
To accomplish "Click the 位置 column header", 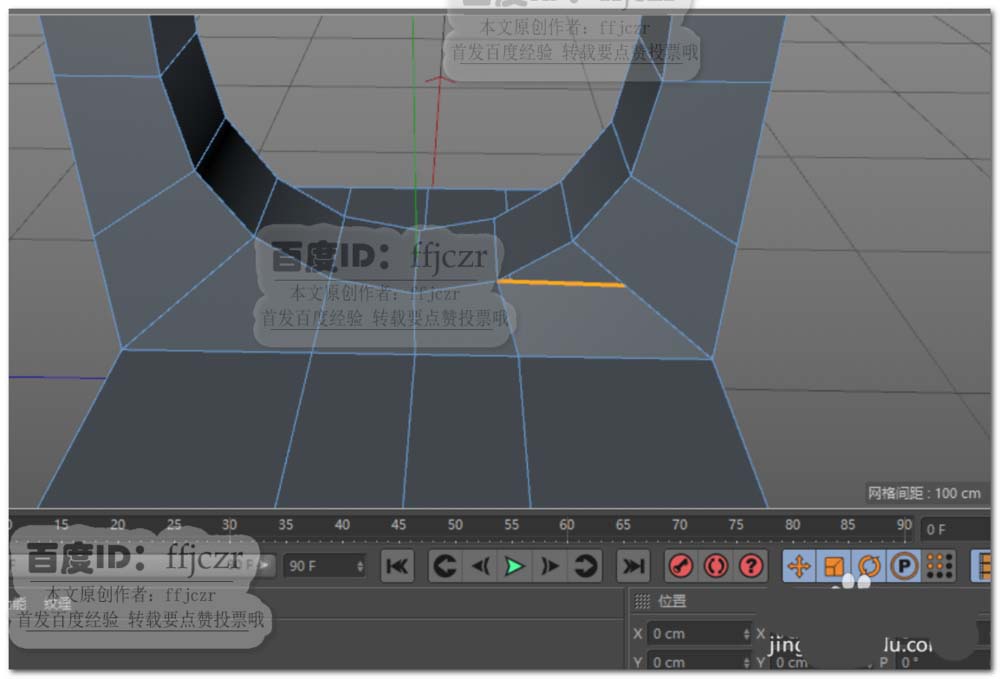I will pos(672,601).
